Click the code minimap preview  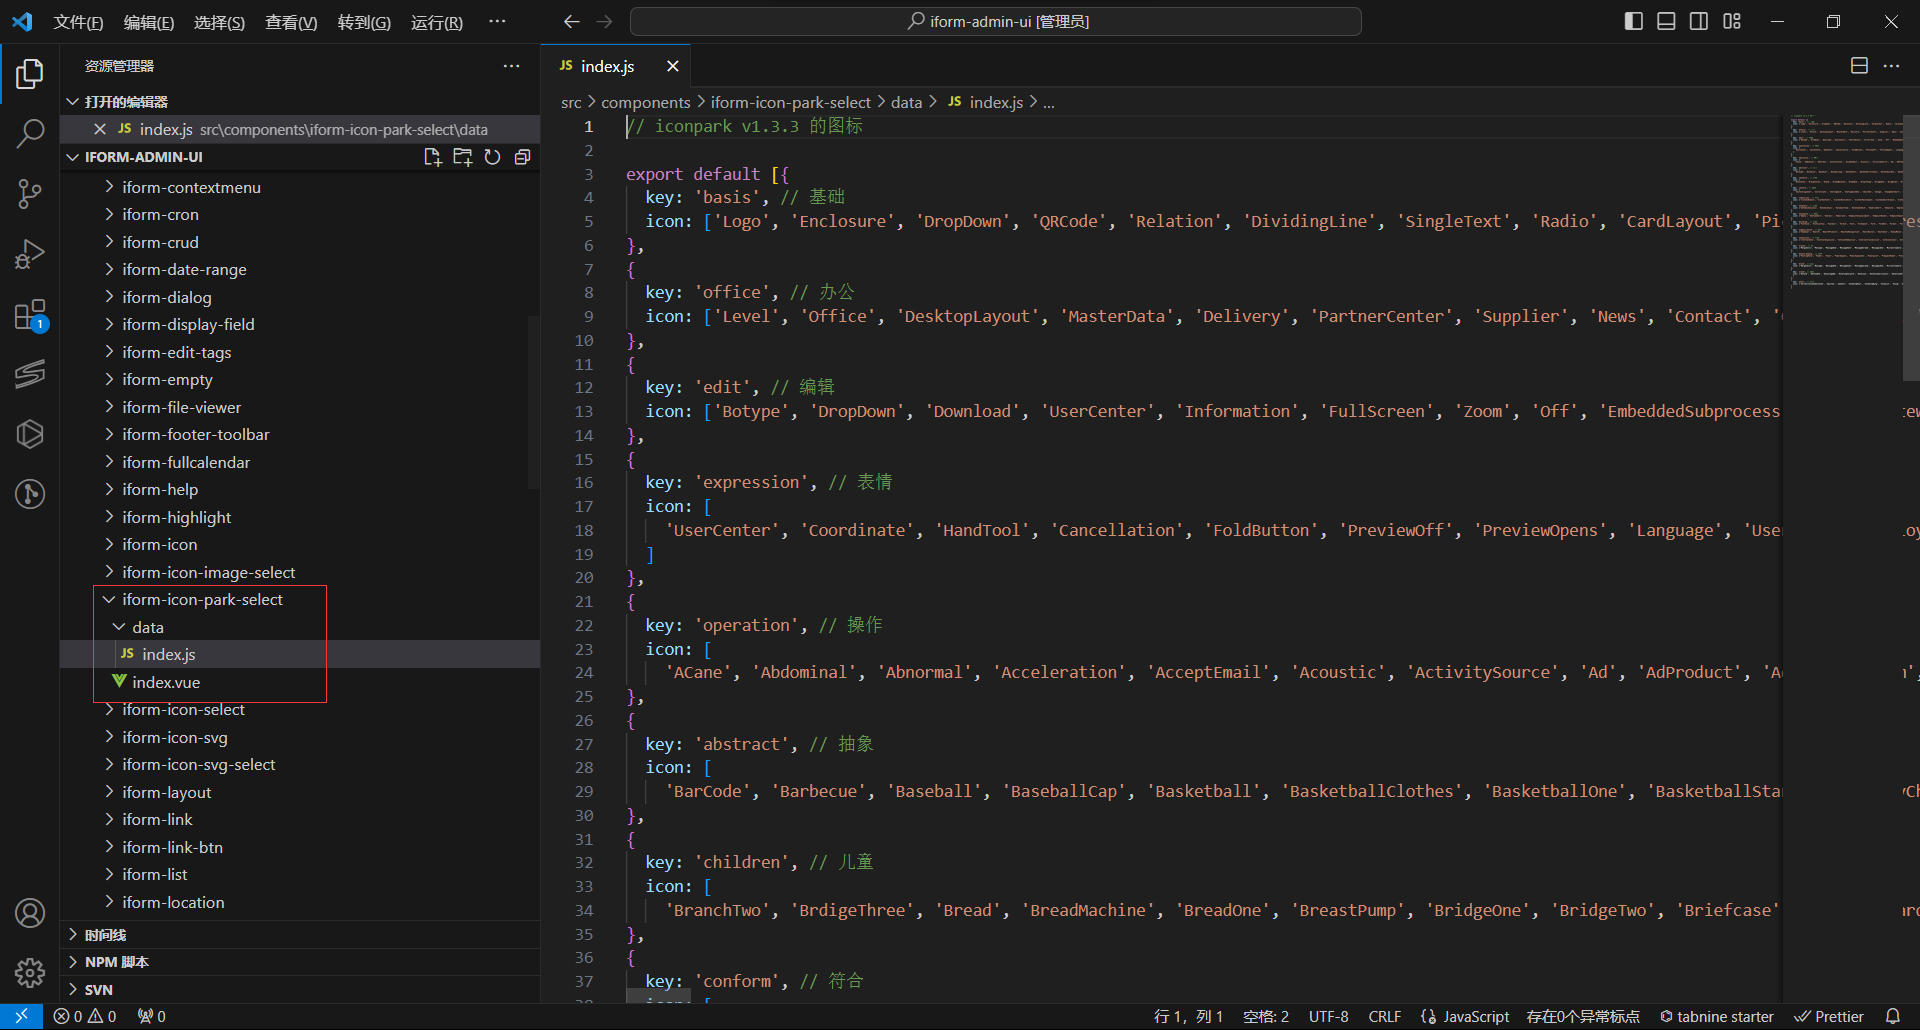tap(1845, 200)
